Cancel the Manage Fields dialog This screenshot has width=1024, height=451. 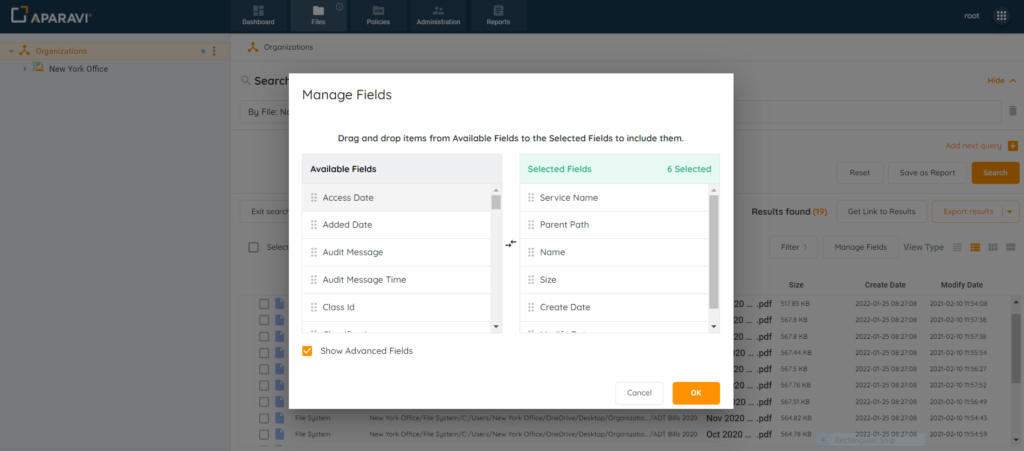[x=639, y=393]
